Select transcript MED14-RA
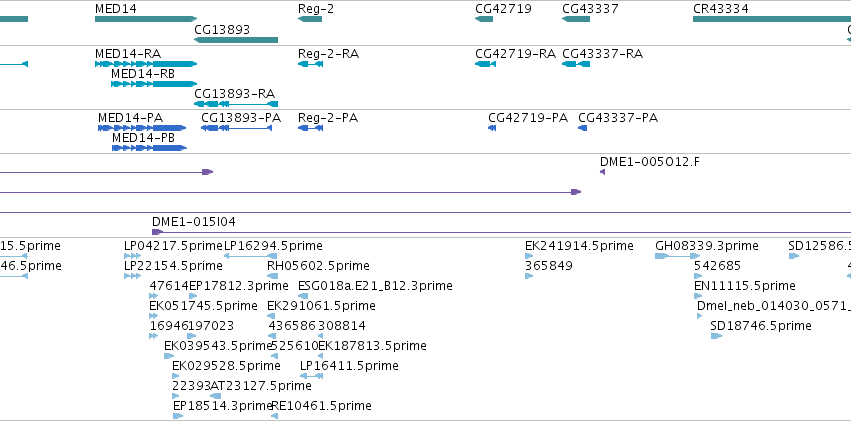851x421 pixels. [x=145, y=64]
